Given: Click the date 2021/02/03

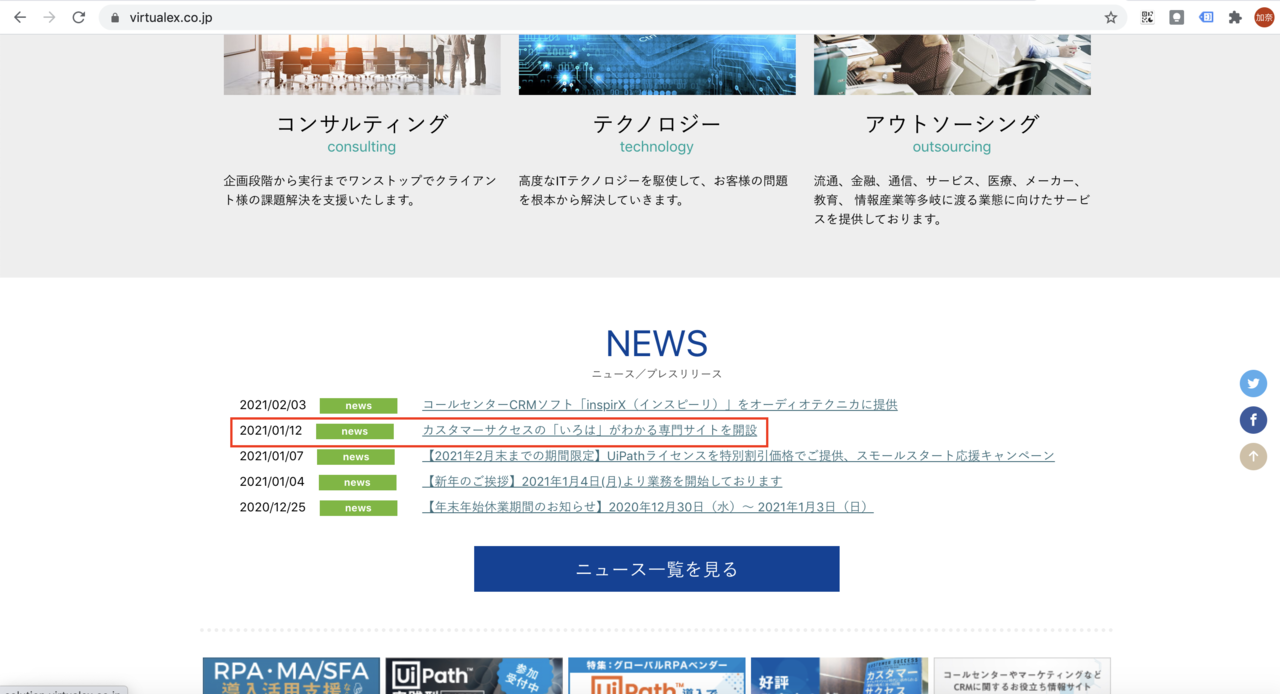Looking at the screenshot, I should pyautogui.click(x=273, y=405).
